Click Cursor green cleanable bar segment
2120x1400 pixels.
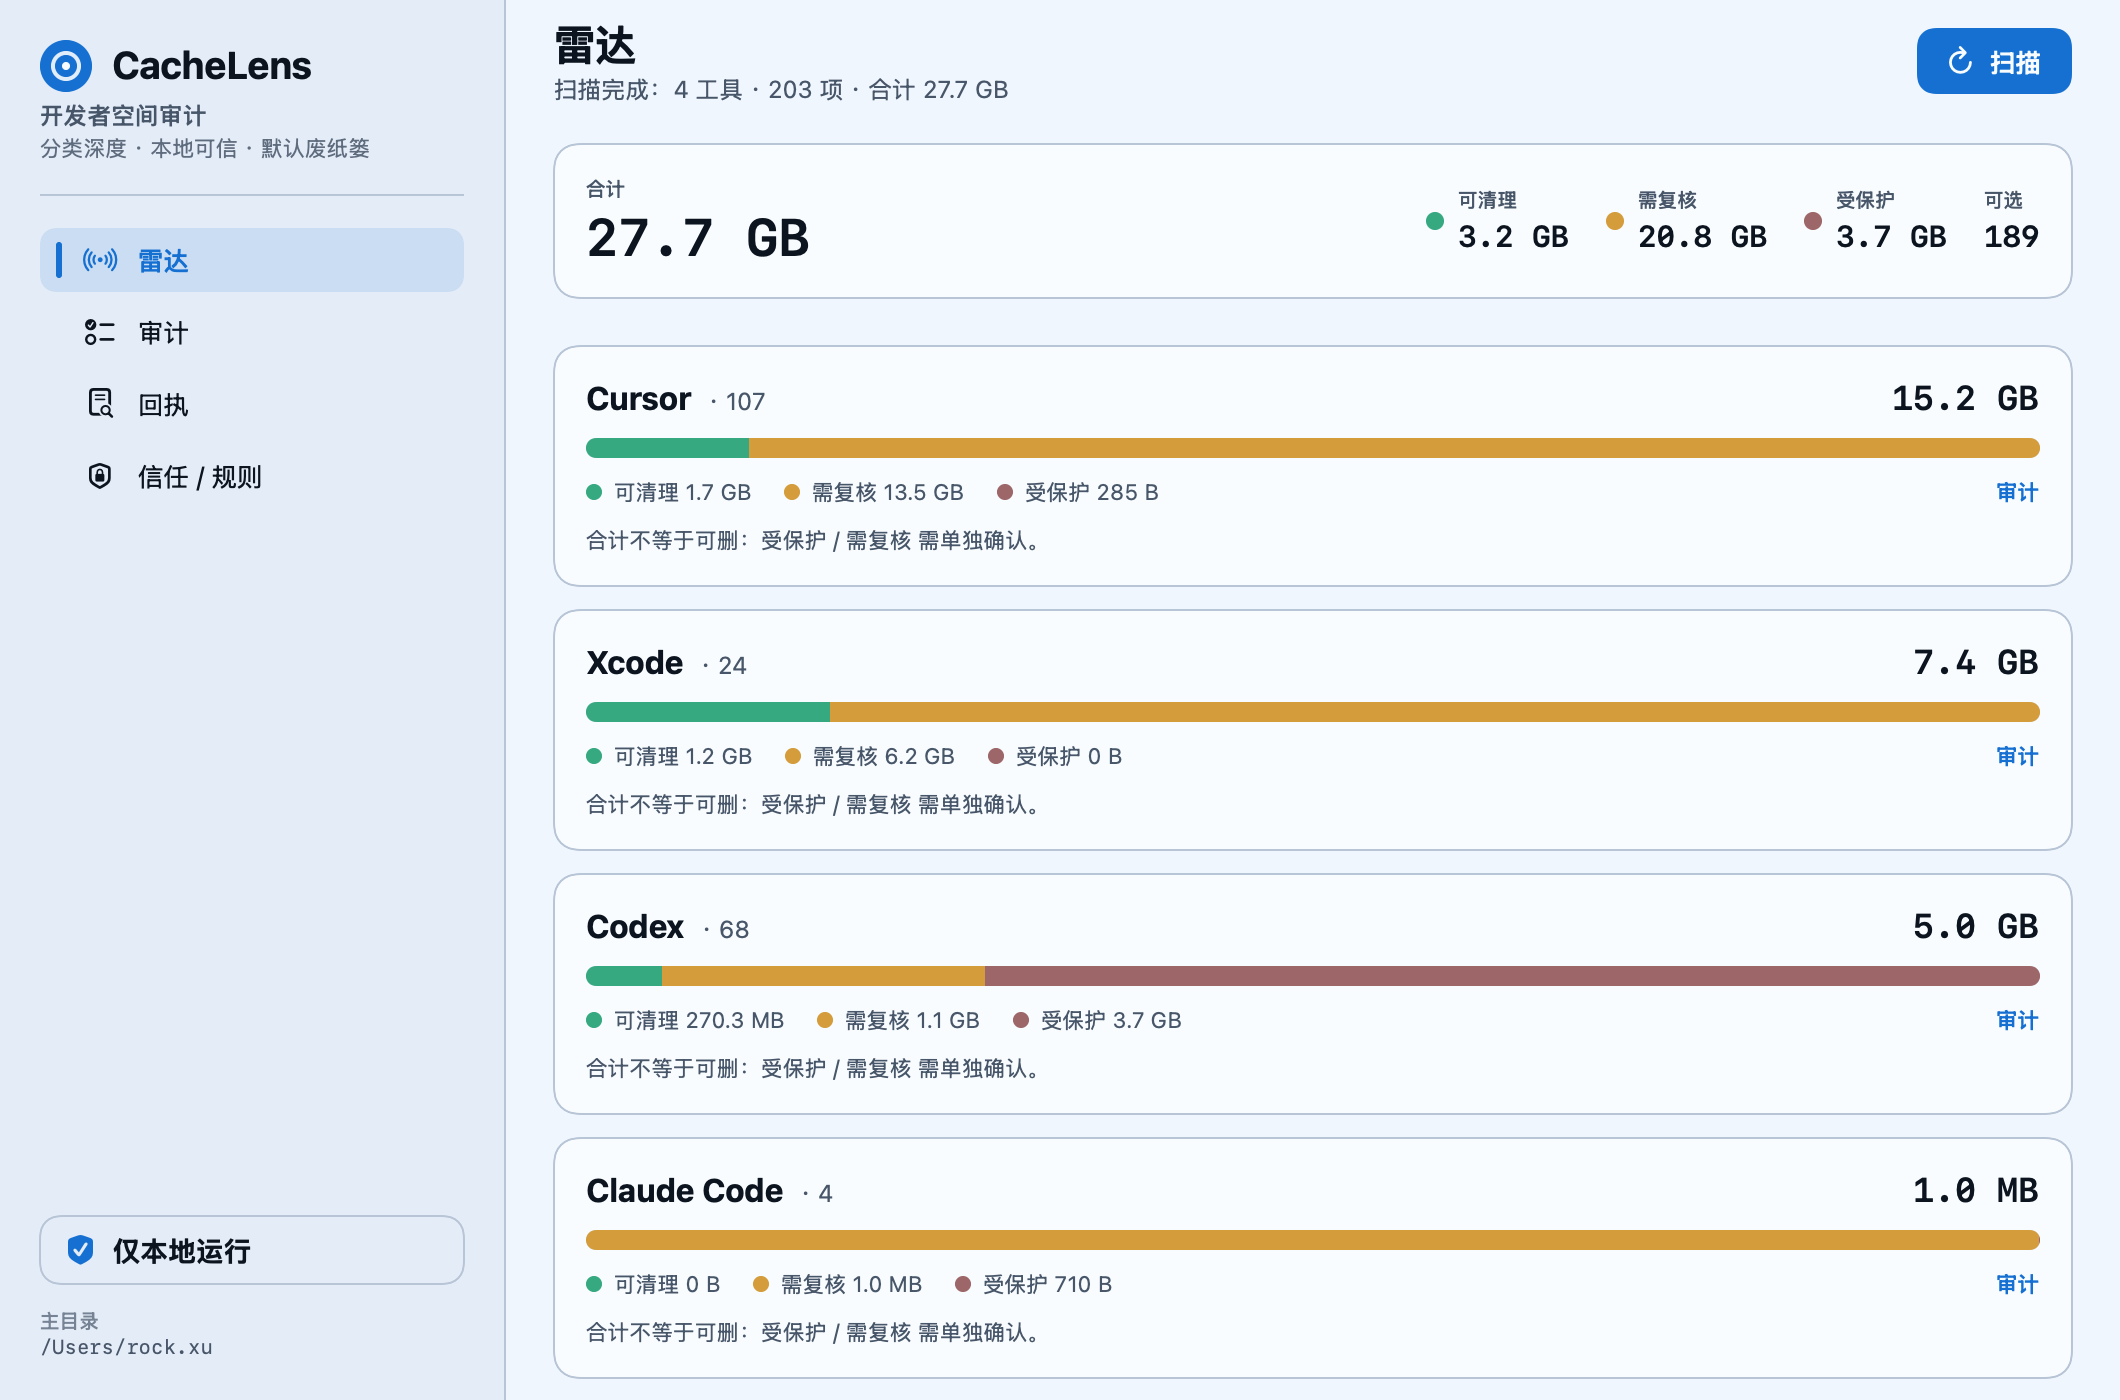coord(667,448)
